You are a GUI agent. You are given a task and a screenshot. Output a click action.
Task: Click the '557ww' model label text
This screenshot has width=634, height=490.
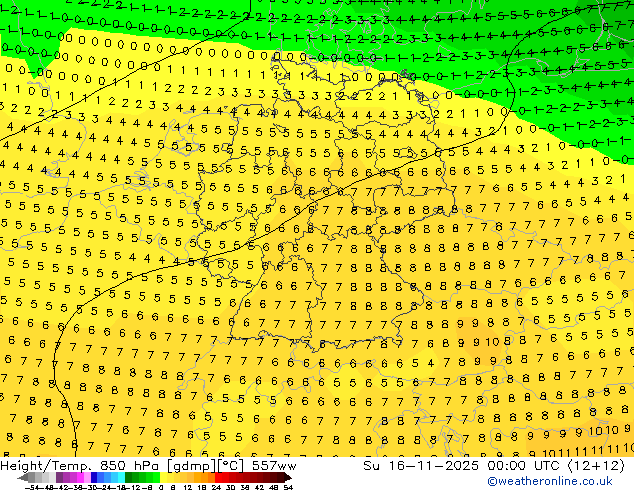pyautogui.click(x=274, y=466)
